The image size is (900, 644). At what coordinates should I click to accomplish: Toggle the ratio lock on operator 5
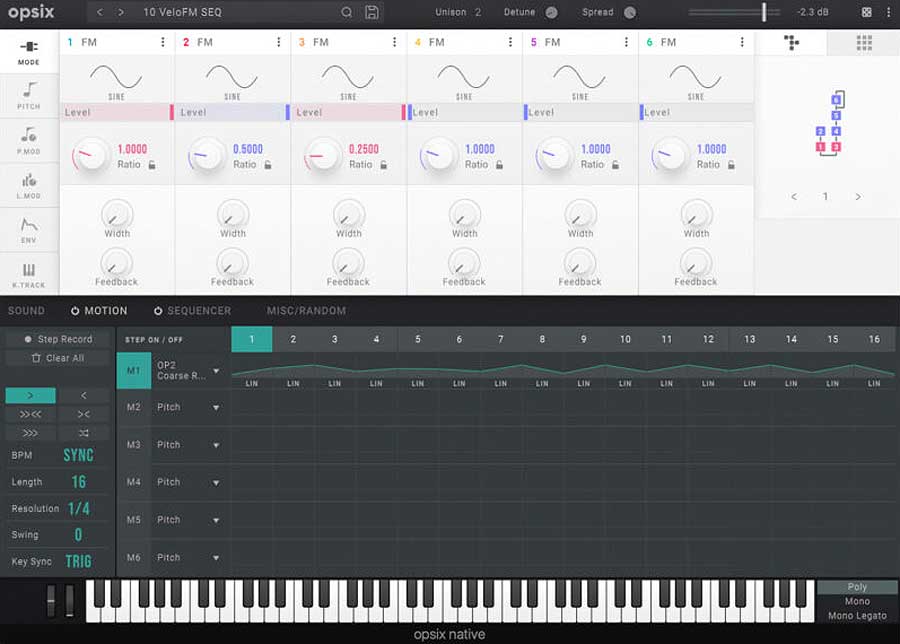(x=616, y=165)
